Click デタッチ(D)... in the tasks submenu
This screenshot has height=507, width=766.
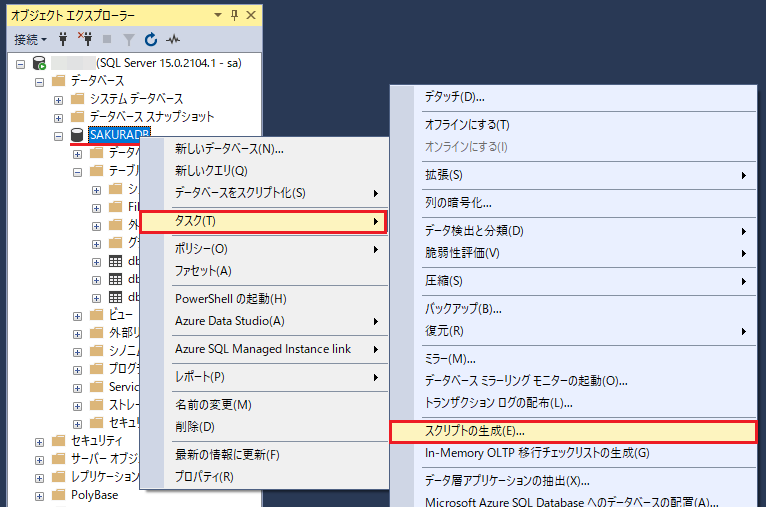(x=454, y=97)
